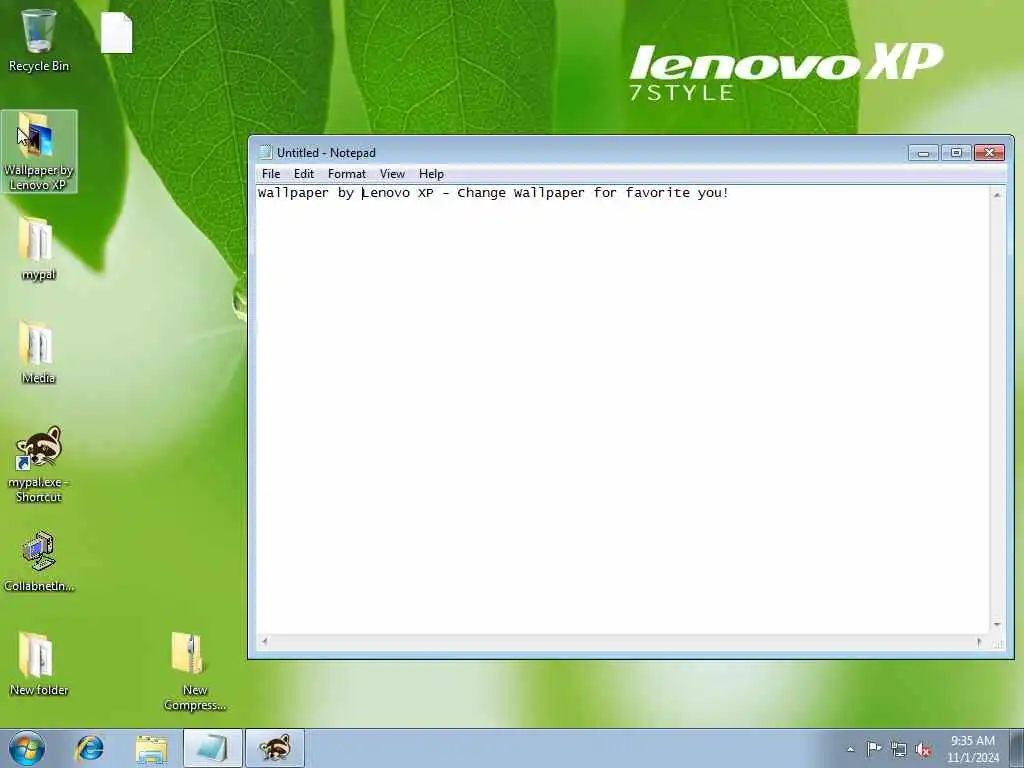The height and width of the screenshot is (768, 1024).
Task: Open the View menu in Notepad
Action: (392, 174)
